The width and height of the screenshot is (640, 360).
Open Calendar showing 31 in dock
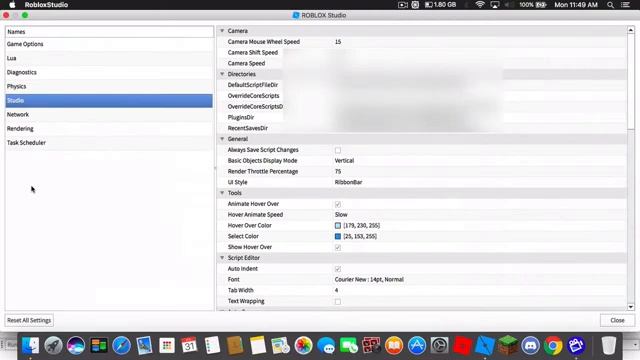189,346
